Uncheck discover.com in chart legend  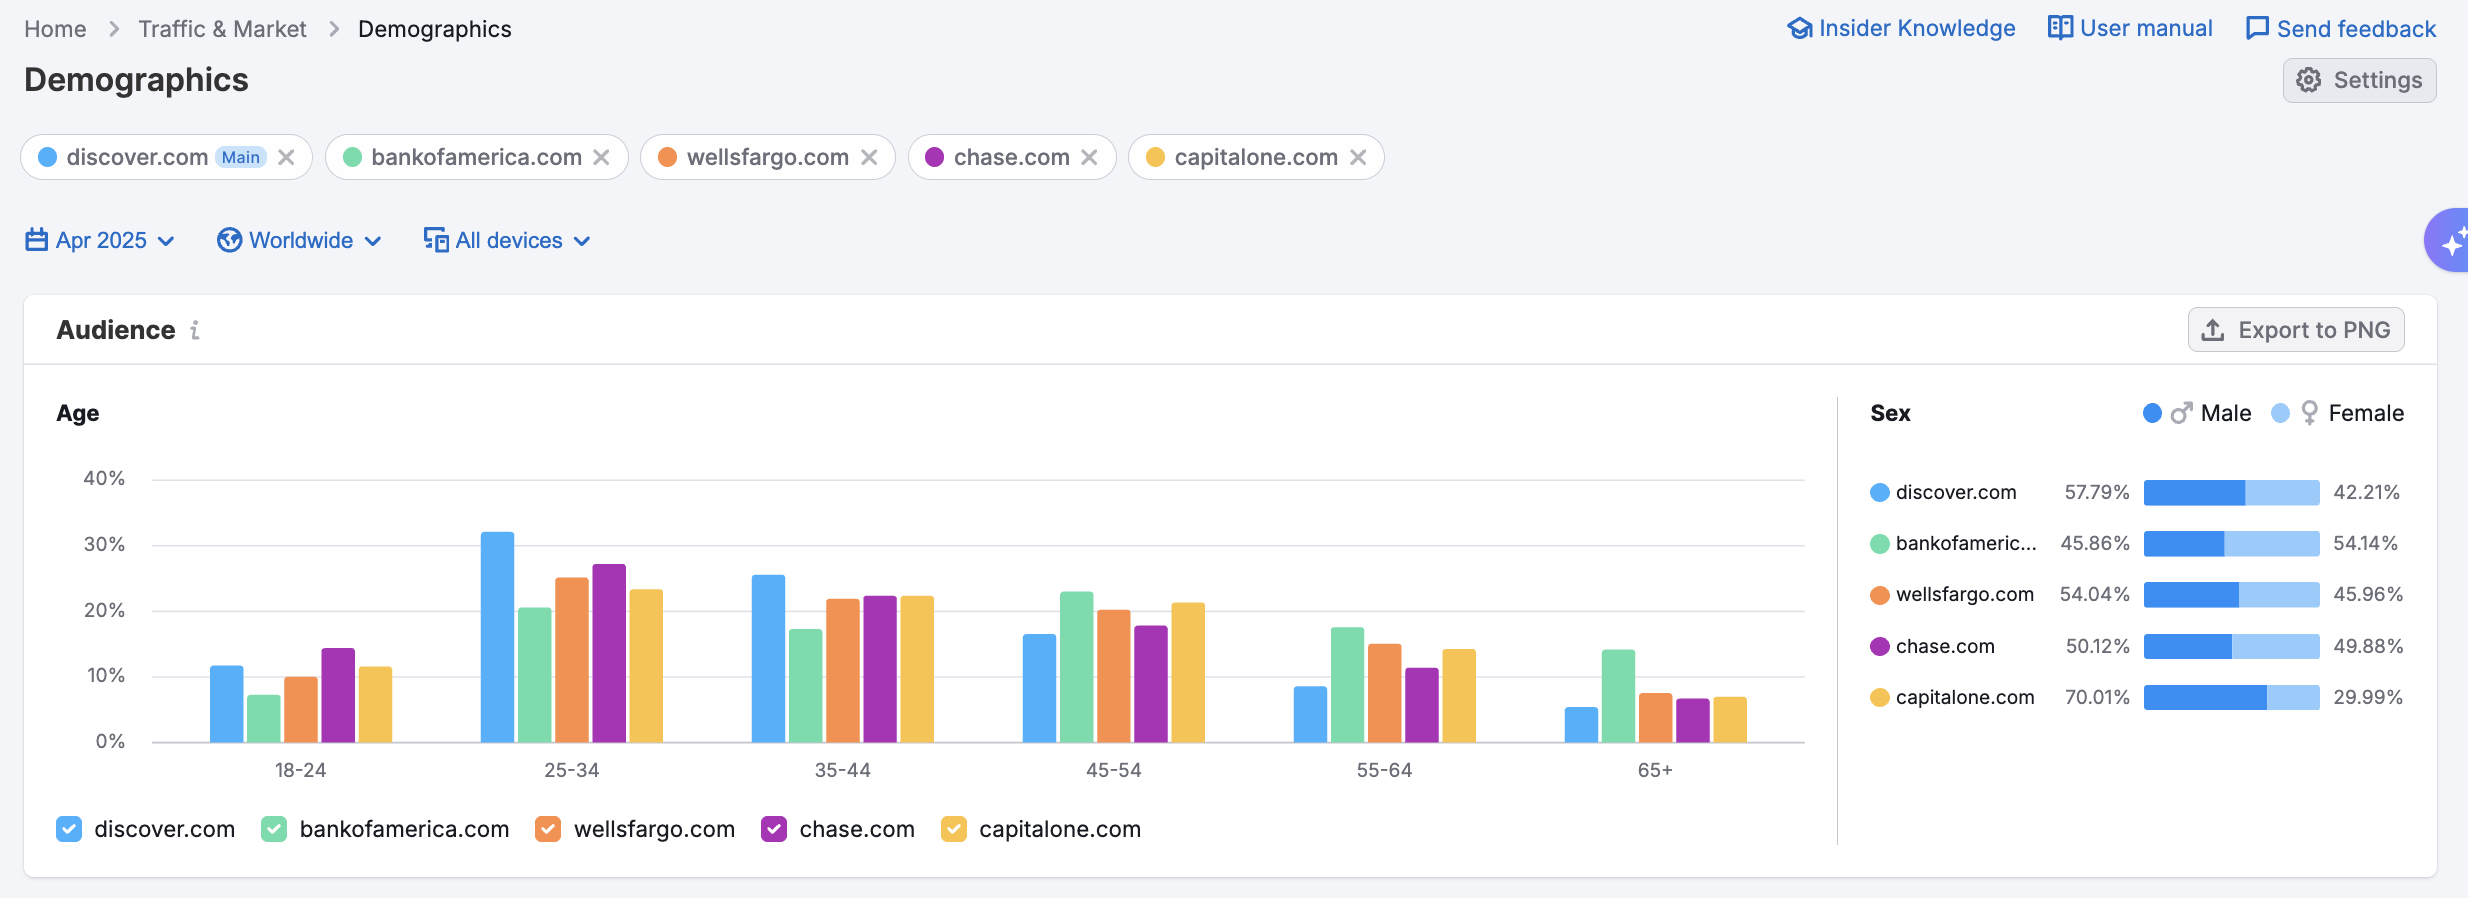[69, 829]
